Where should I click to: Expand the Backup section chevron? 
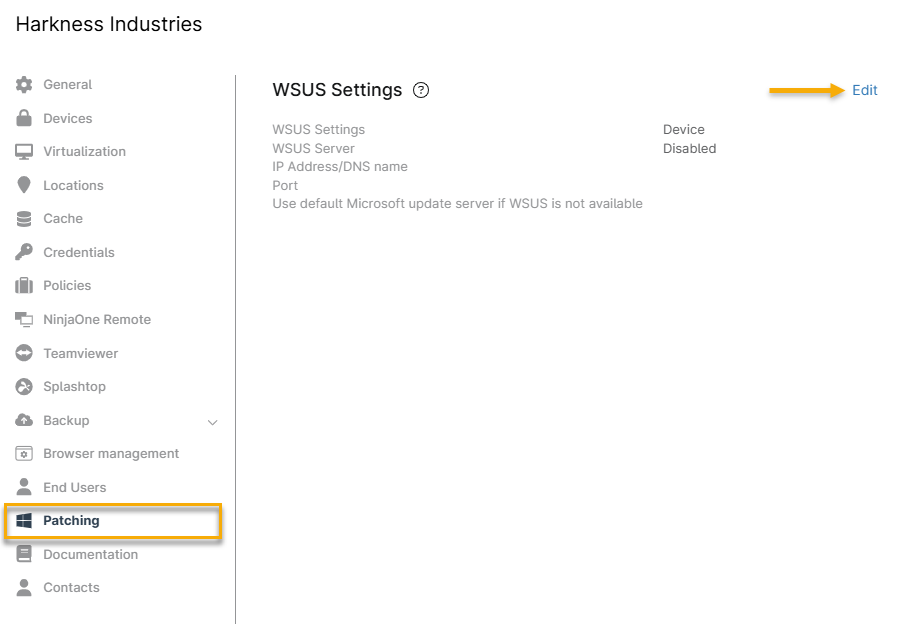(212, 422)
